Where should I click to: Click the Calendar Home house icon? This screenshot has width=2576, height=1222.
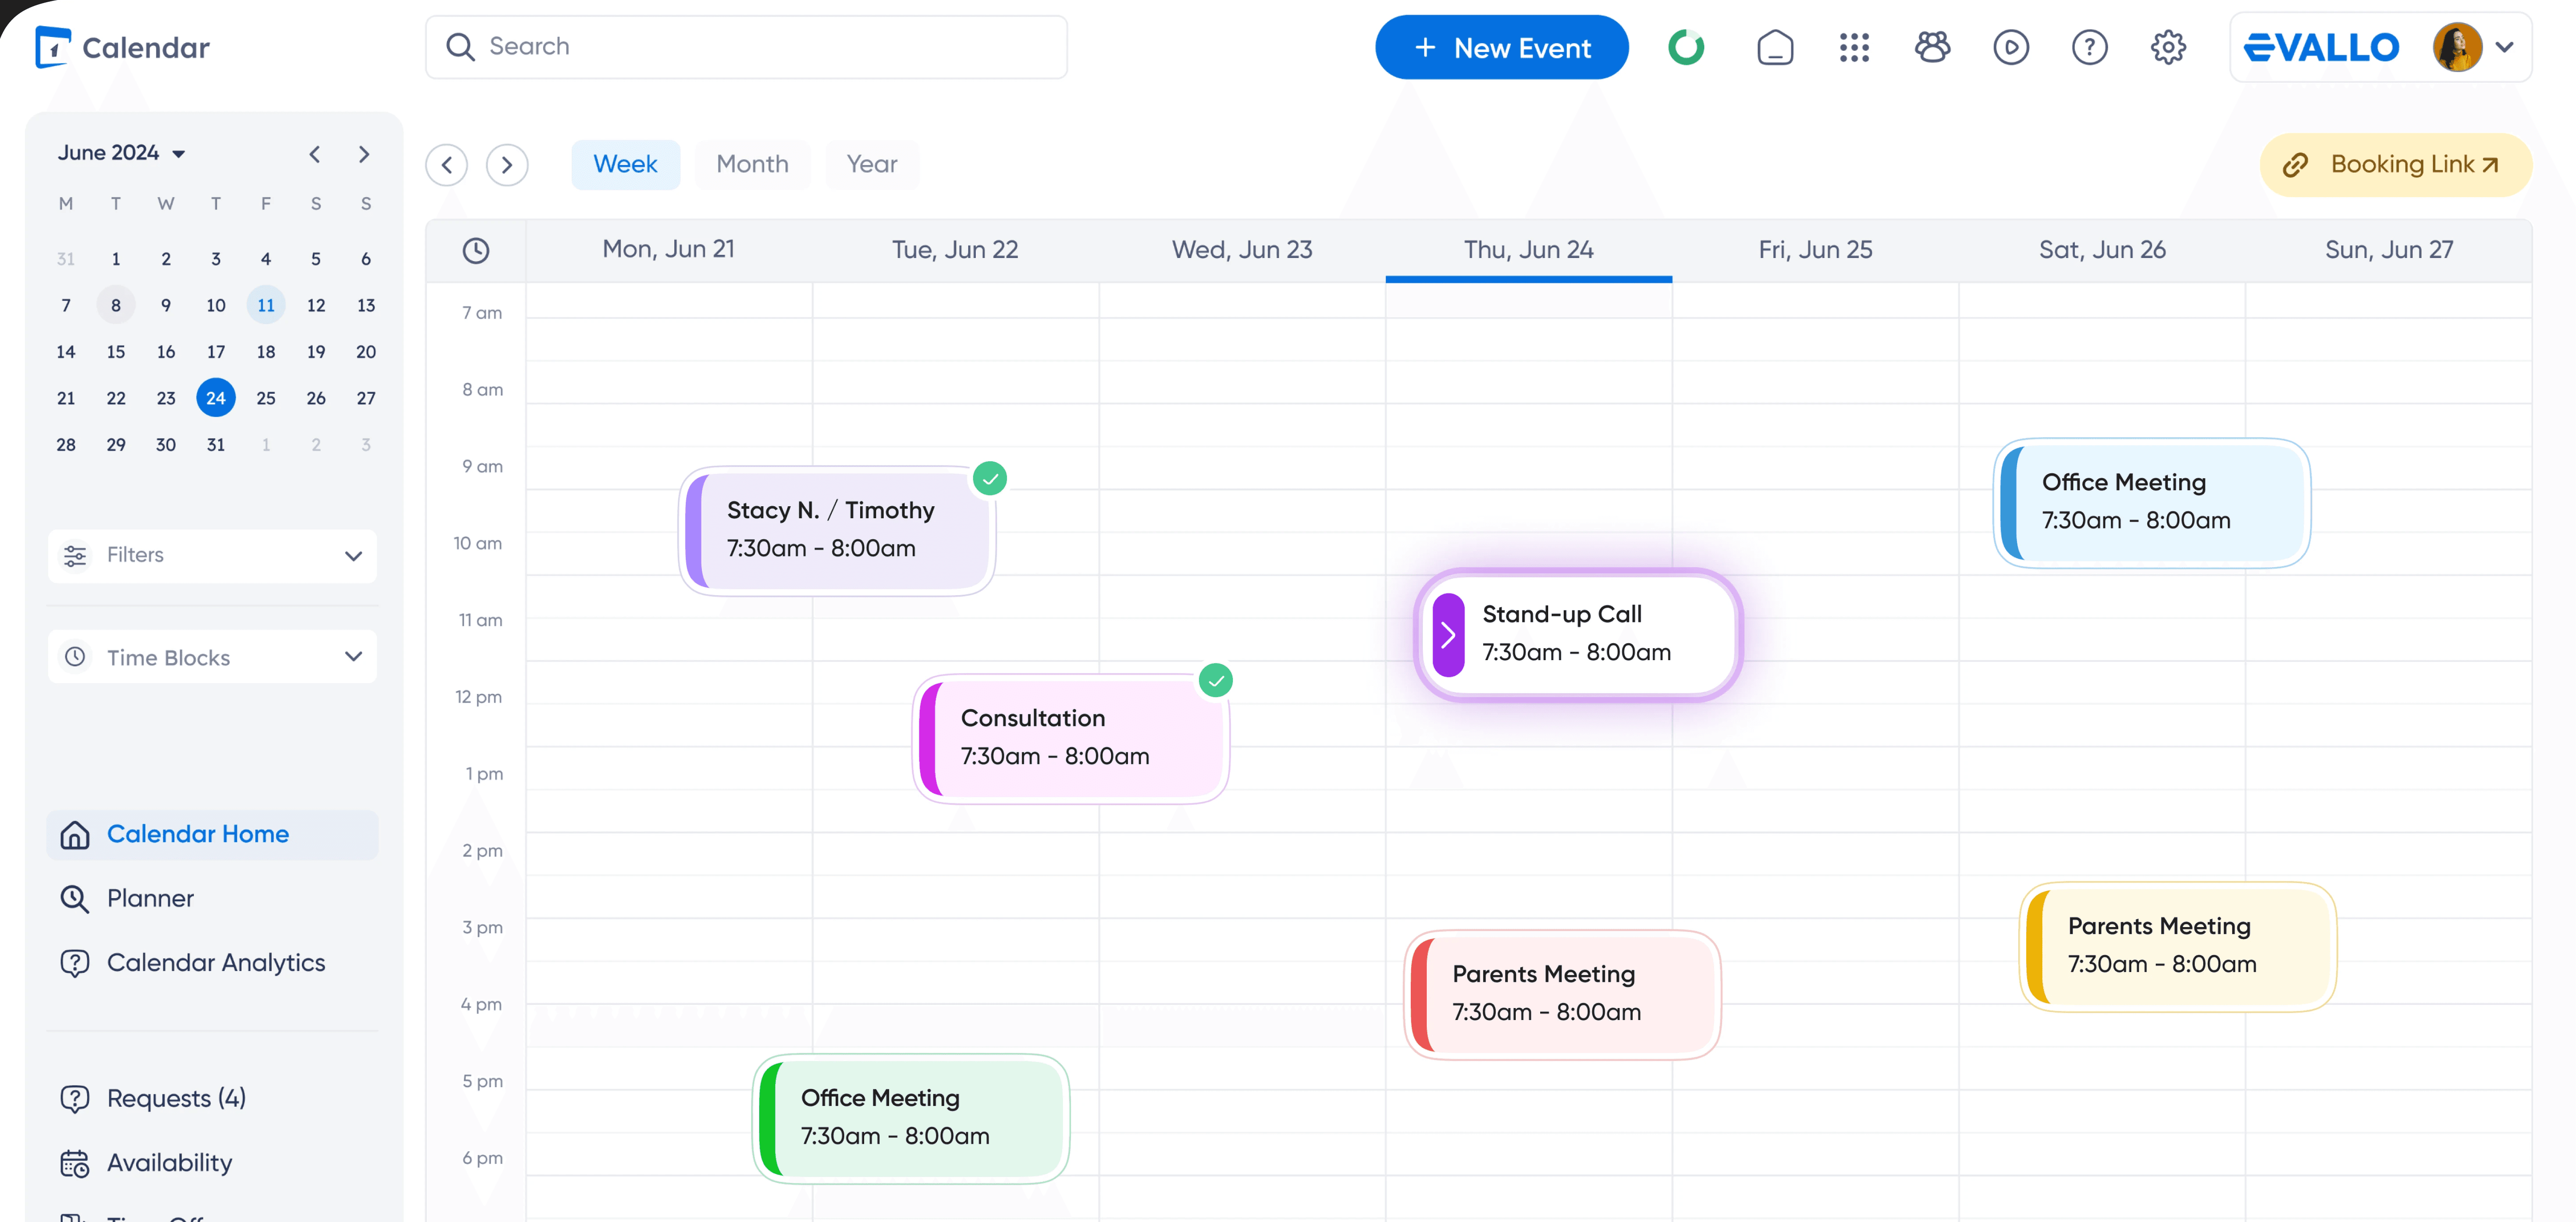click(x=75, y=835)
